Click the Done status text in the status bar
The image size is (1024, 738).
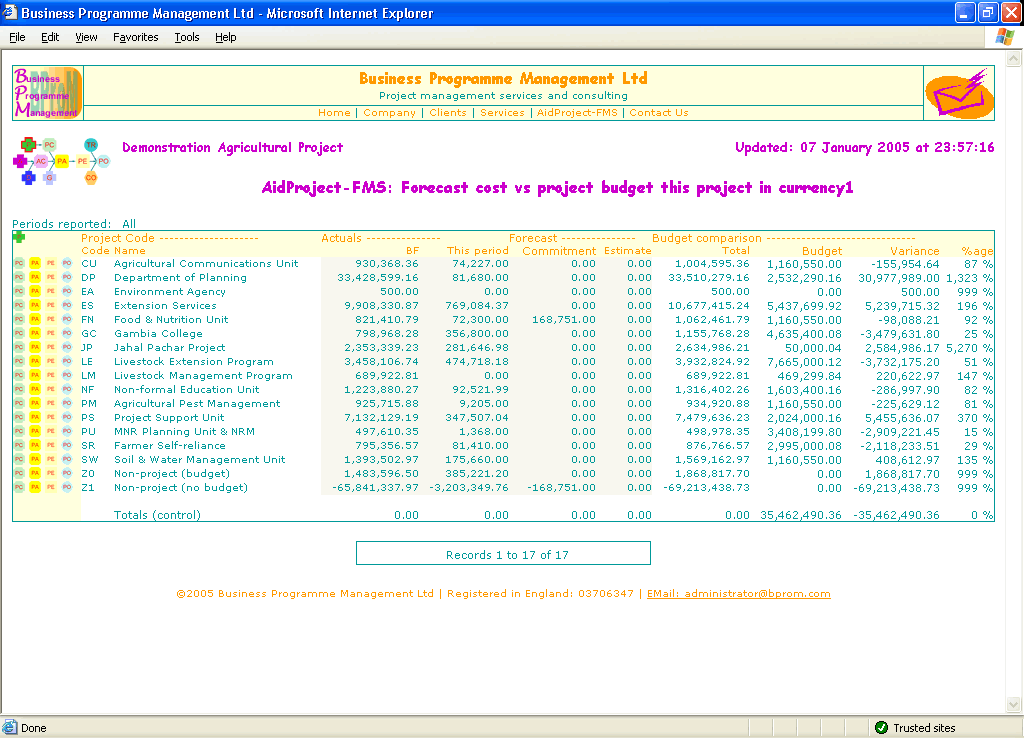coord(34,728)
